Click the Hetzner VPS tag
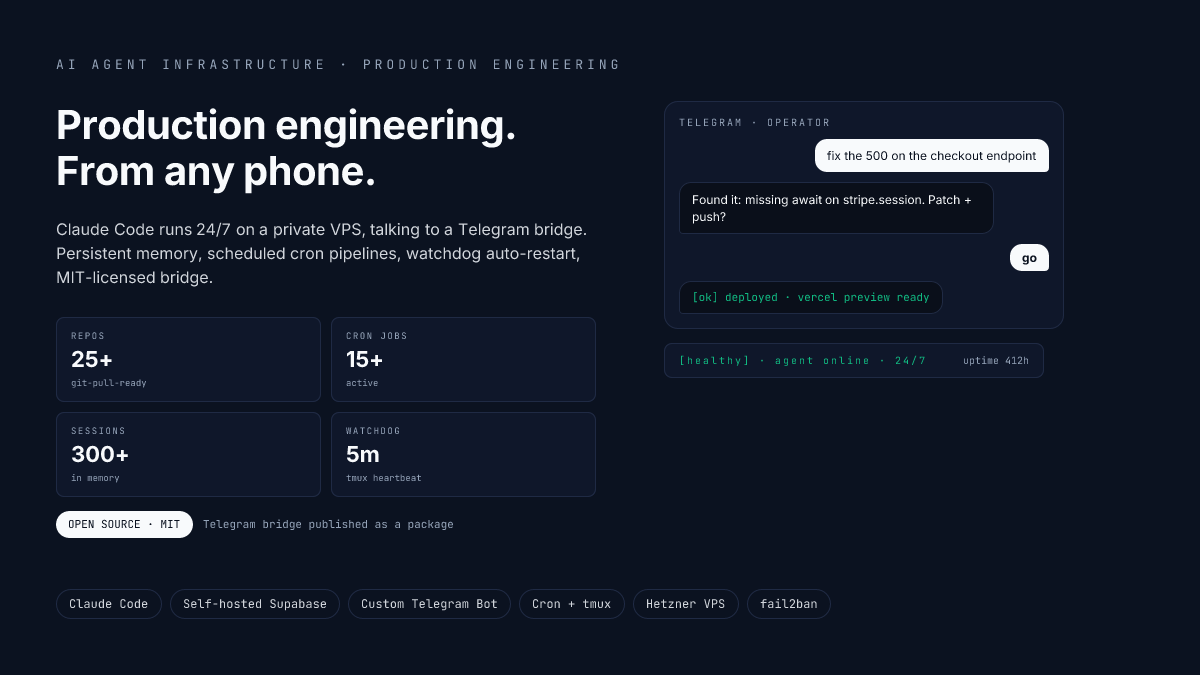The image size is (1200, 675). click(x=686, y=604)
